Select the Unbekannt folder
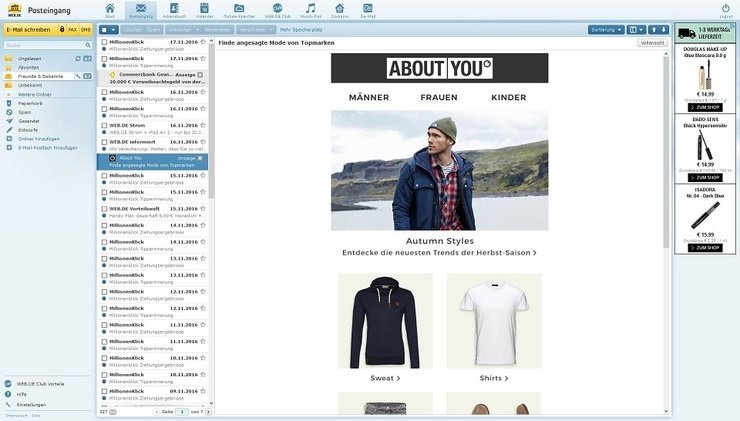Viewport: 740px width, 421px height. point(30,85)
